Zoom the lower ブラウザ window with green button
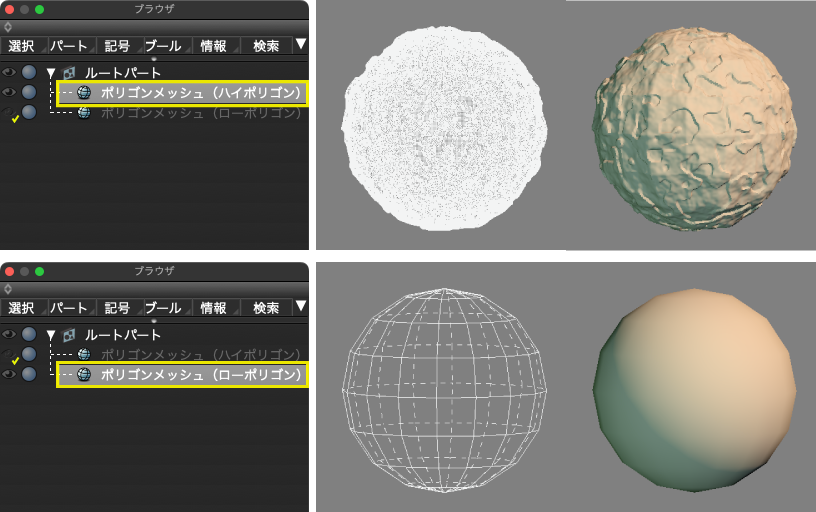The image size is (816, 512). pyautogui.click(x=40, y=271)
